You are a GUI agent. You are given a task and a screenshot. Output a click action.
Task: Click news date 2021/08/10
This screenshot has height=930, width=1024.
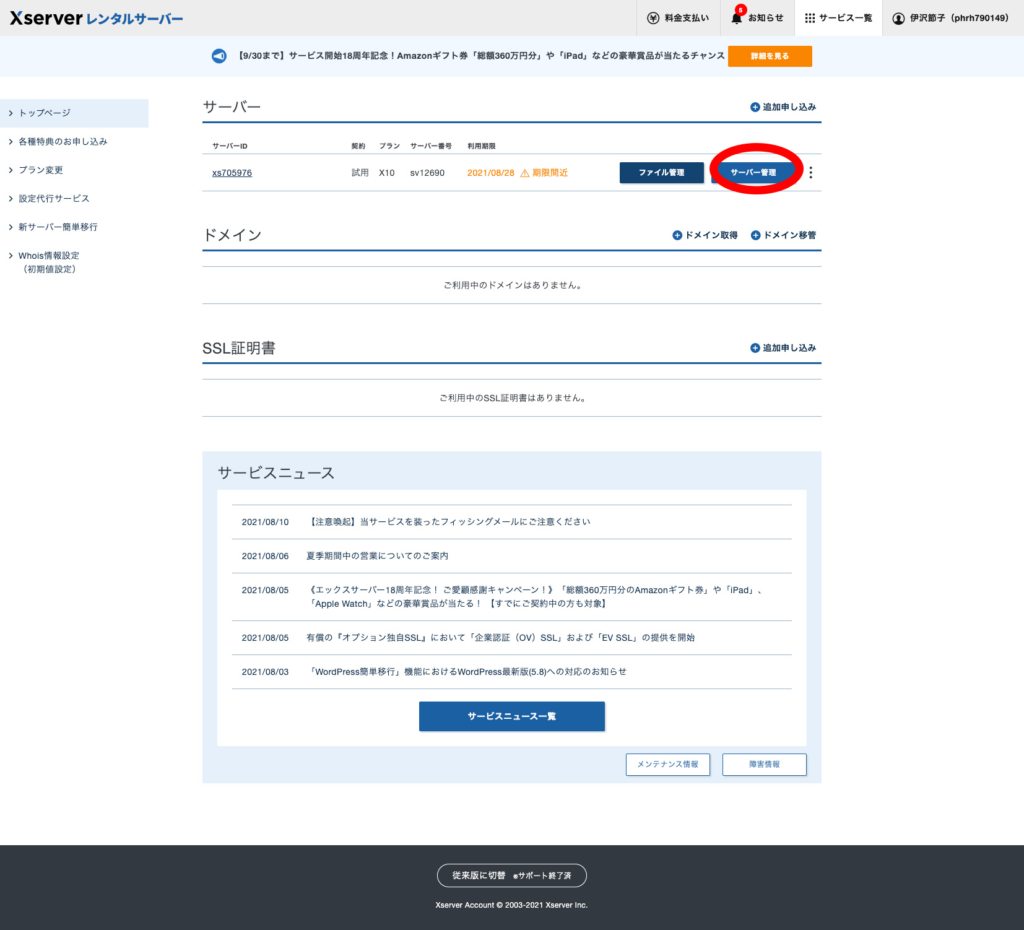coord(265,522)
